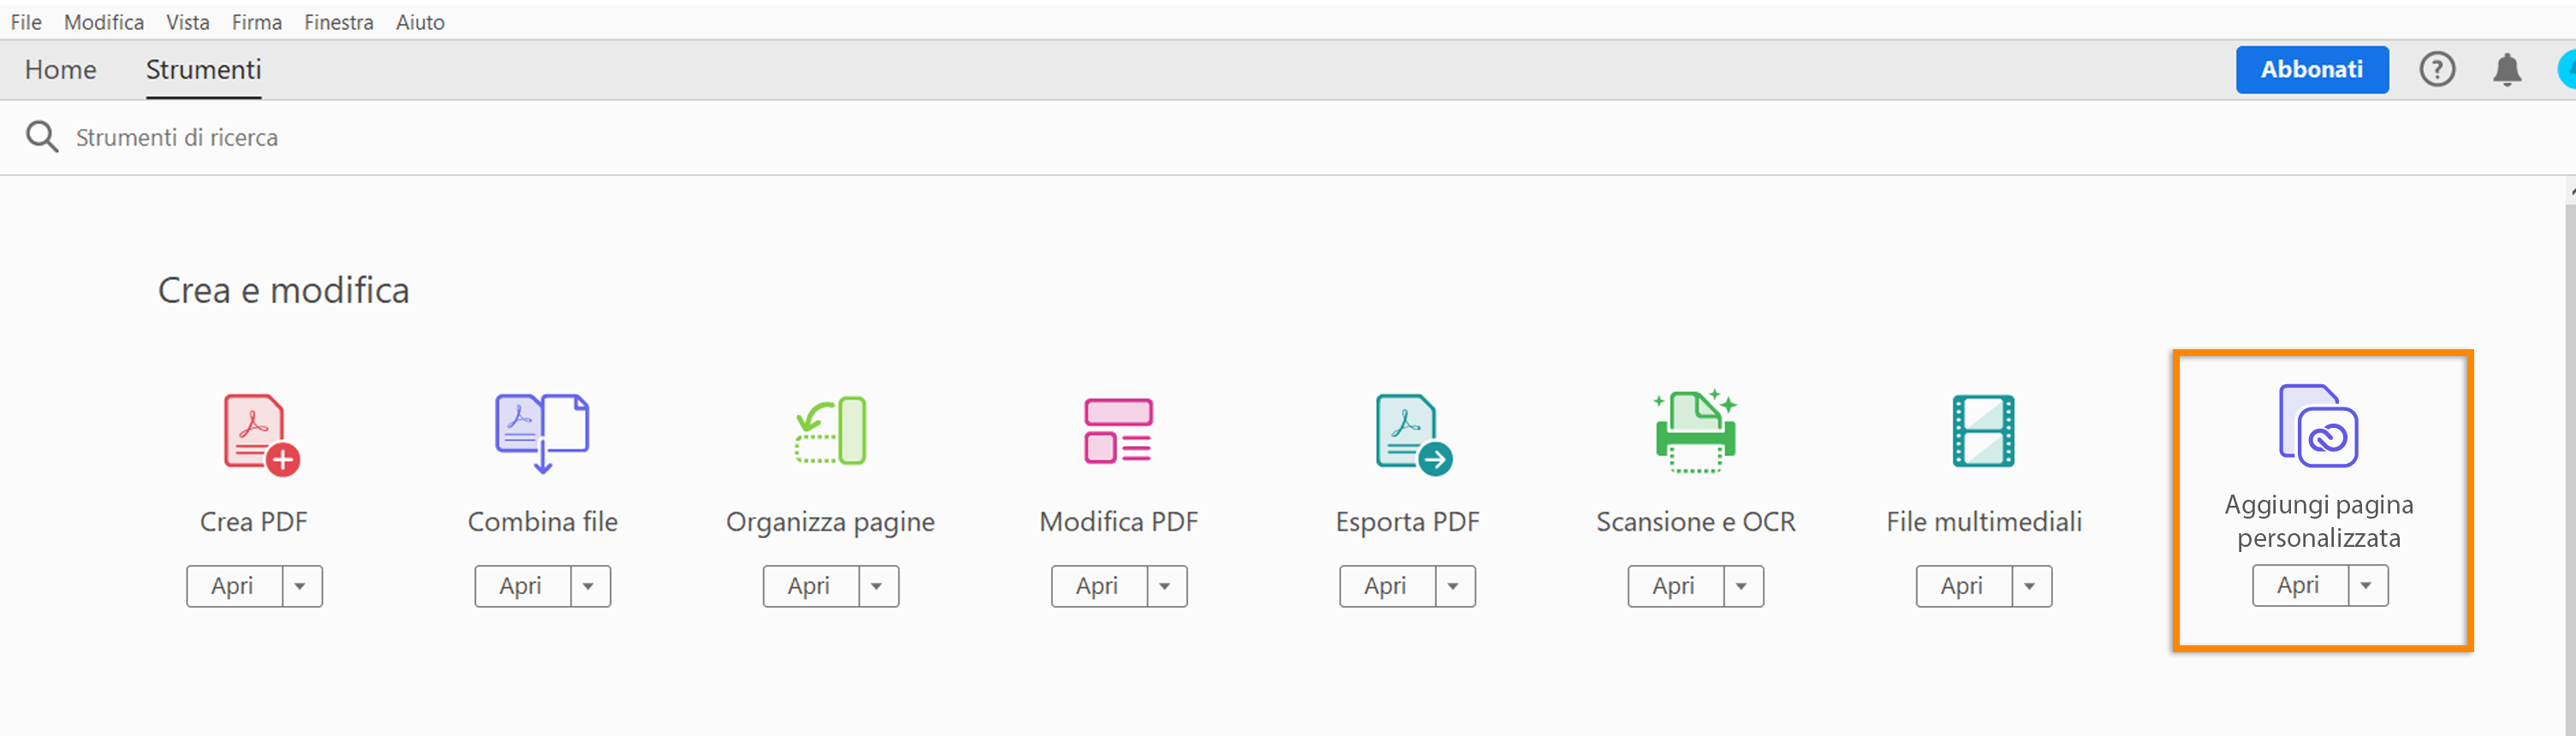Switch to the Home tab
Screen dimensions: 2576x736
pyautogui.click(x=61, y=70)
